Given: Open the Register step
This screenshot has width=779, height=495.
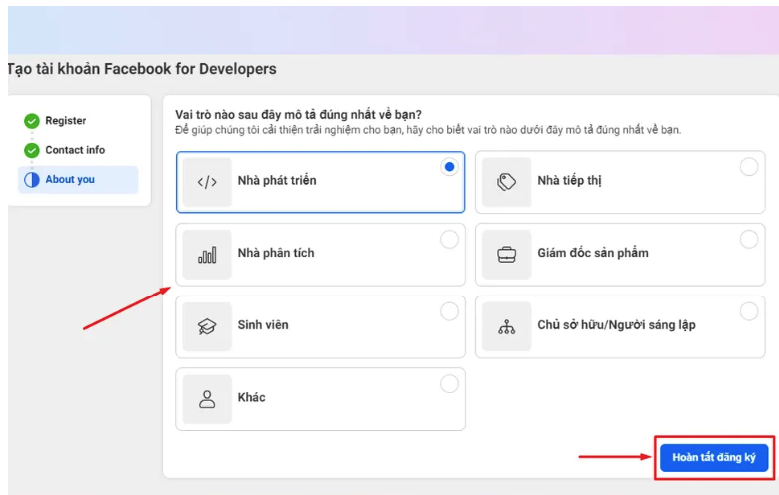Looking at the screenshot, I should [x=65, y=121].
